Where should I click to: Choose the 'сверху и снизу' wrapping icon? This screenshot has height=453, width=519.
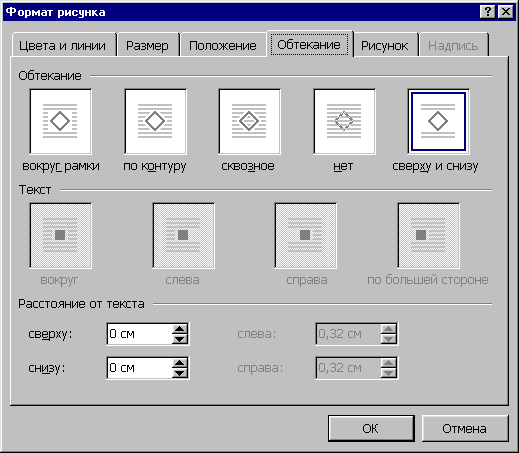pyautogui.click(x=438, y=122)
